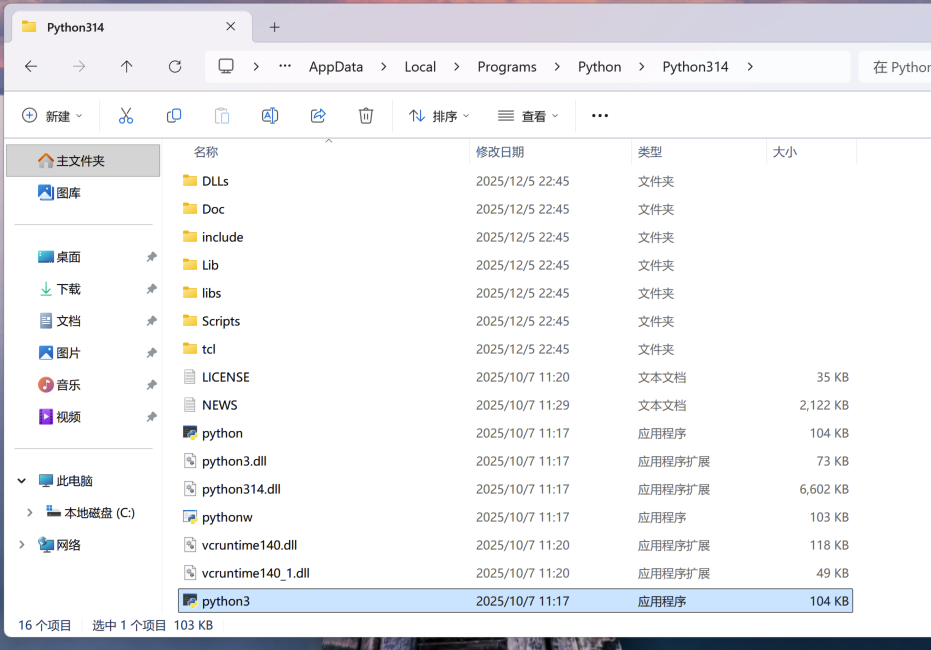Open 文档 Documents in sidebar
The image size is (931, 650).
(83, 321)
